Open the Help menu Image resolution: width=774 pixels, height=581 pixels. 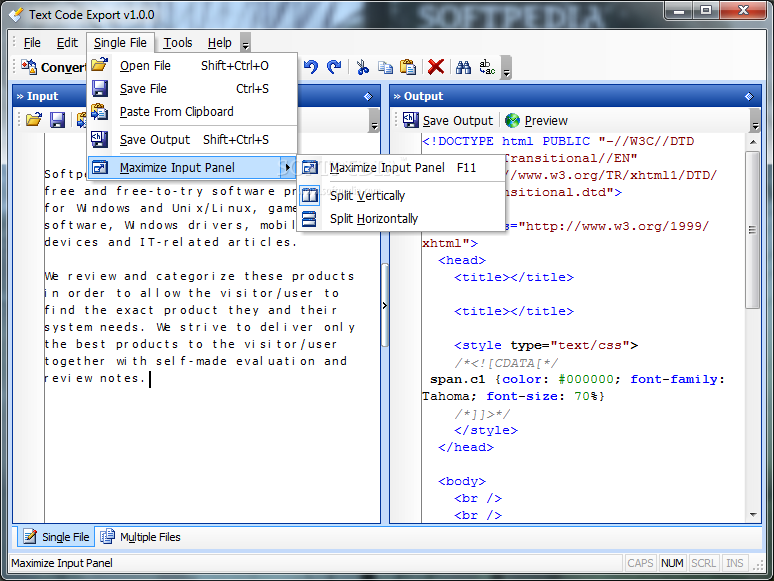220,43
